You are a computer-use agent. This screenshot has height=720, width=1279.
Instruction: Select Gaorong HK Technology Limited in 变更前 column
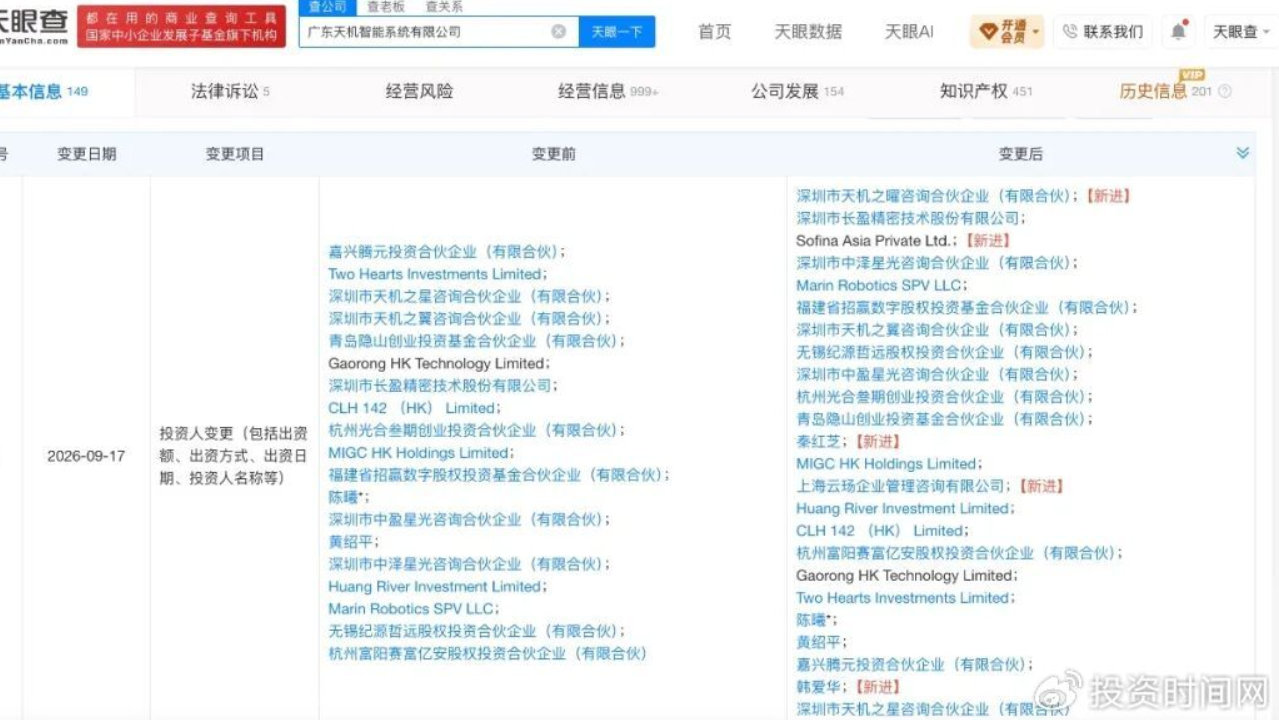pos(435,364)
